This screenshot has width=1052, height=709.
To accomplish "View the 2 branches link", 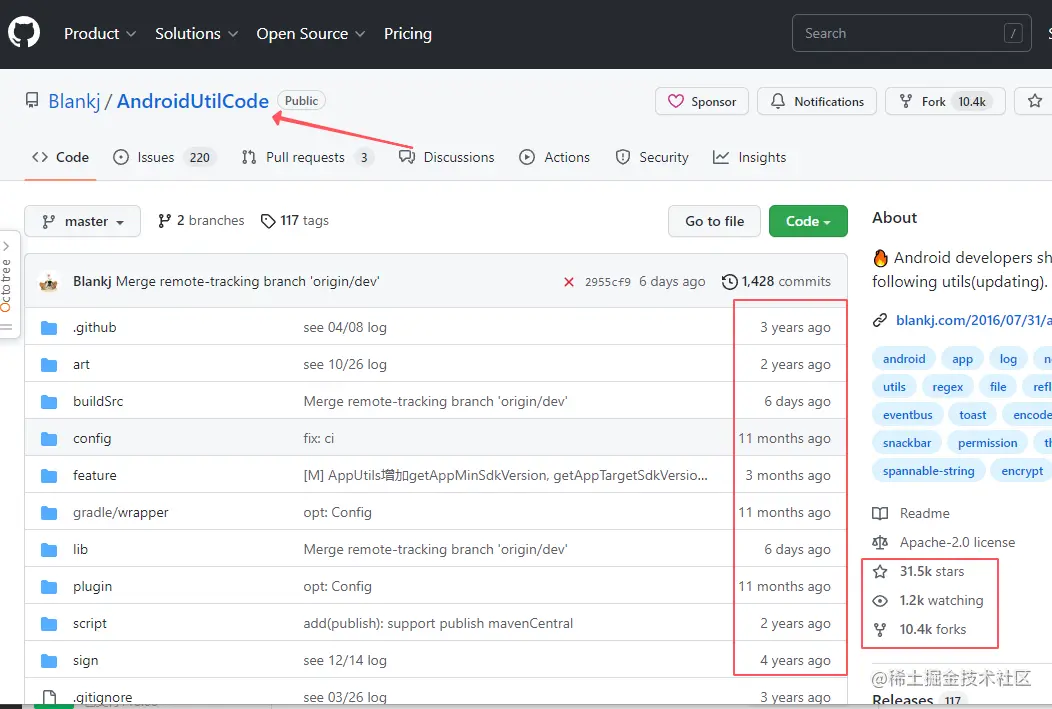I will tap(201, 221).
